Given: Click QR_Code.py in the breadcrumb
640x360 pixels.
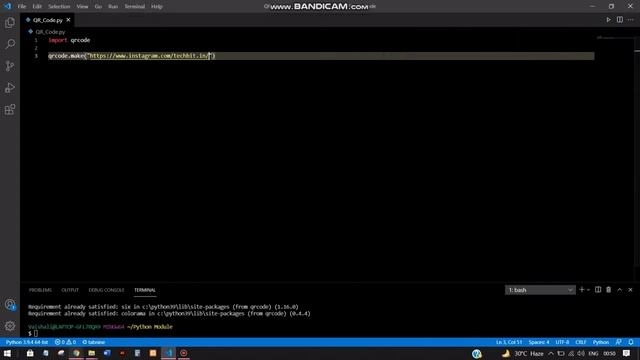Looking at the screenshot, I should (50, 31).
